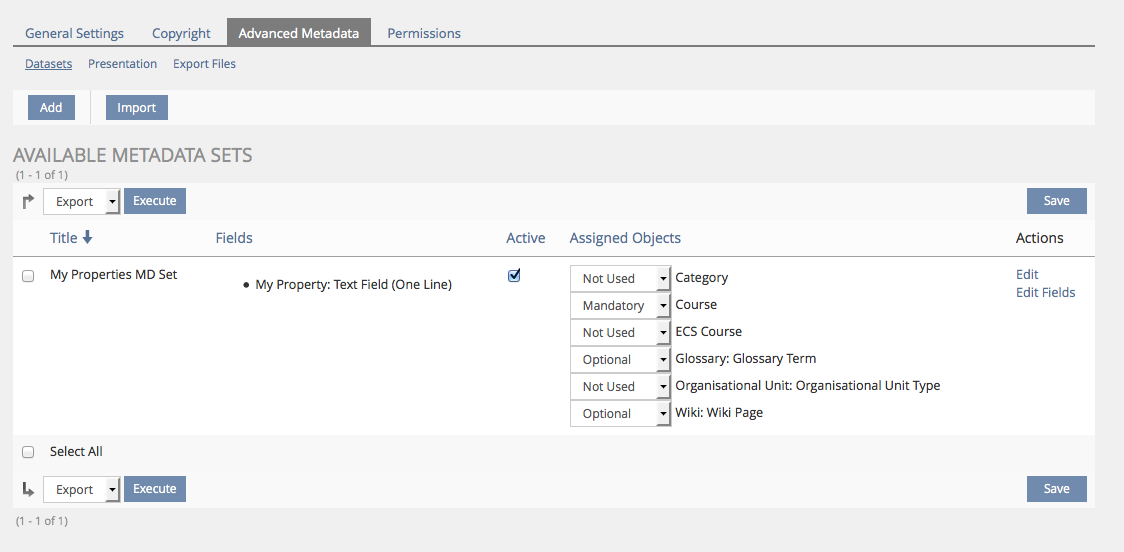1124x552 pixels.
Task: Go to the Presentation sub-tab
Action: click(122, 64)
